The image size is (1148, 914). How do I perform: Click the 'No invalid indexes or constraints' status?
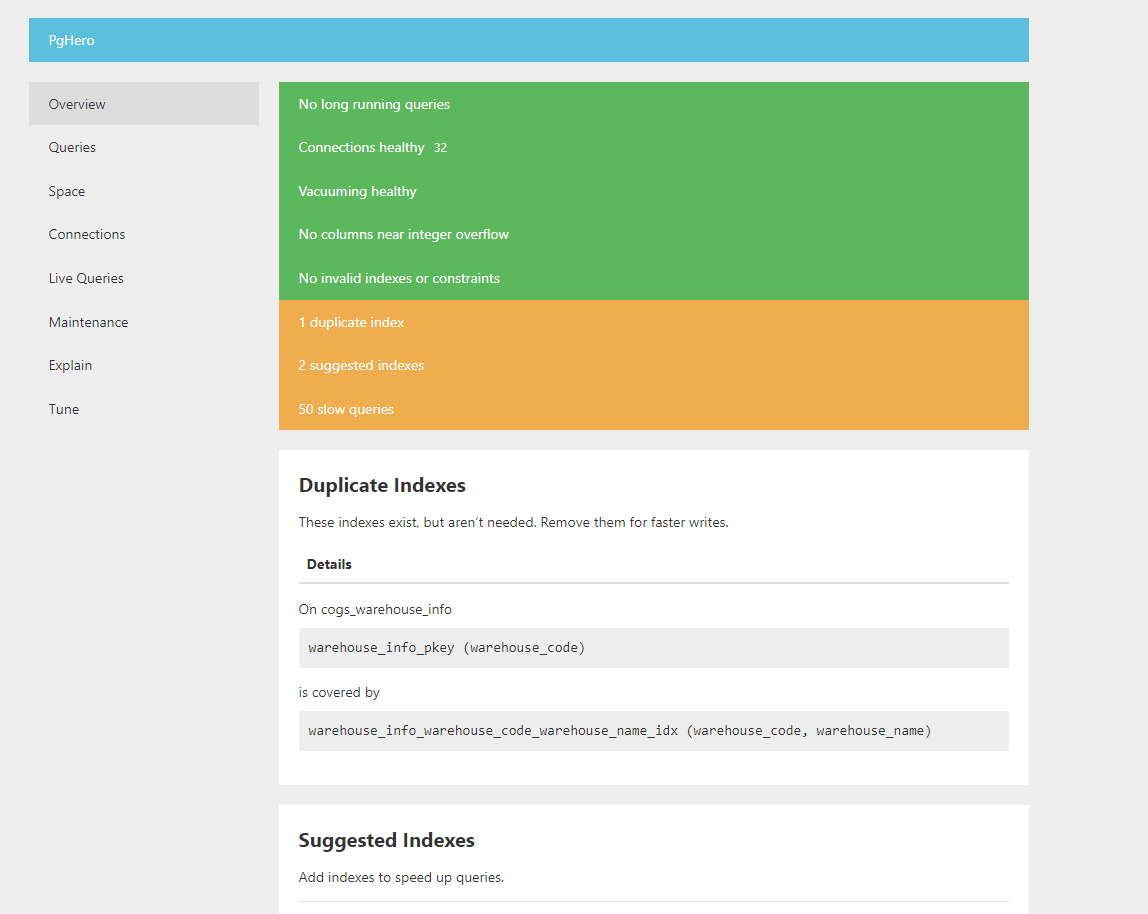point(399,278)
